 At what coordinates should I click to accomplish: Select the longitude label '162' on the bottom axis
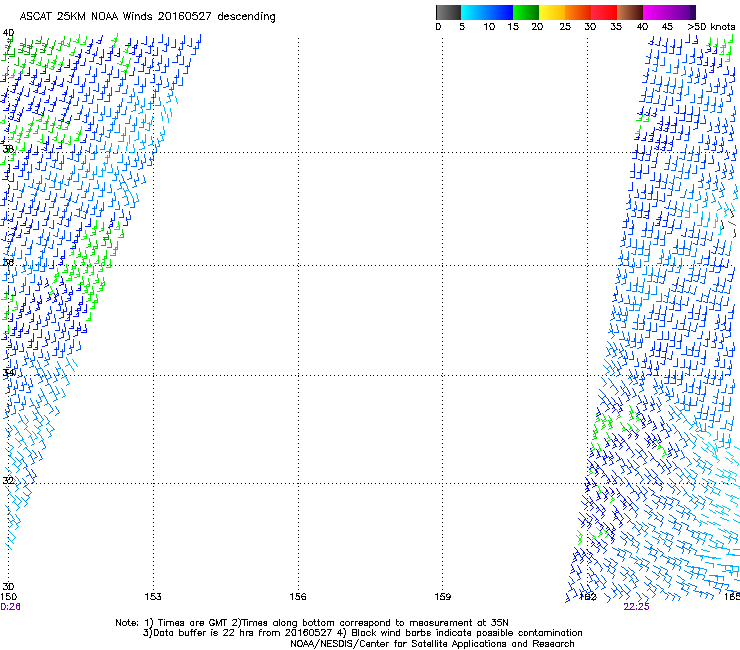[588, 597]
